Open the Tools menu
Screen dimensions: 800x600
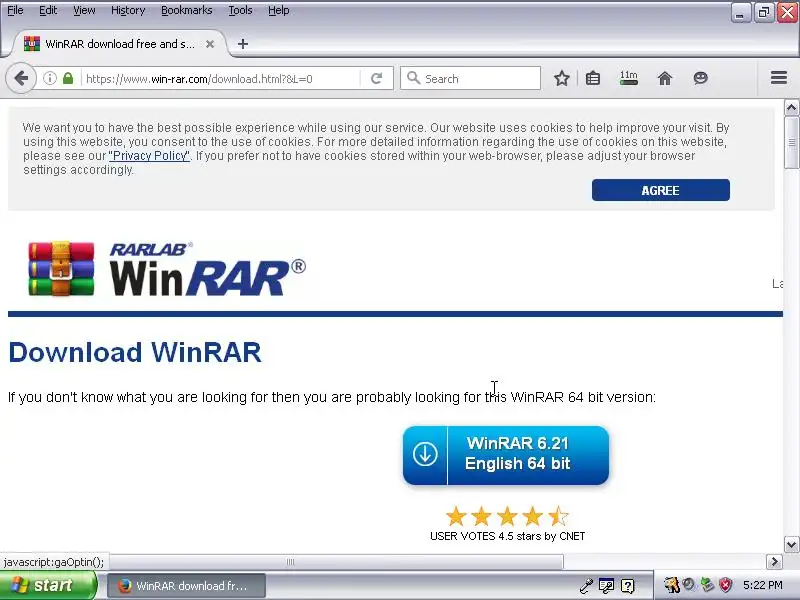click(240, 10)
